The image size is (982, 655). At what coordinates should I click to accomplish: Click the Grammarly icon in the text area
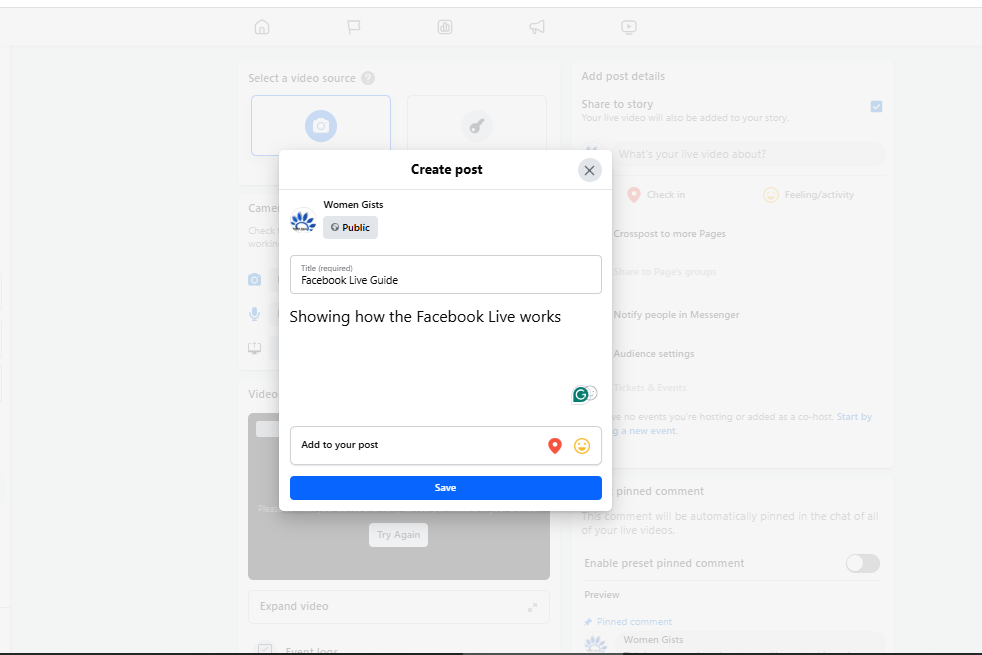click(x=581, y=395)
